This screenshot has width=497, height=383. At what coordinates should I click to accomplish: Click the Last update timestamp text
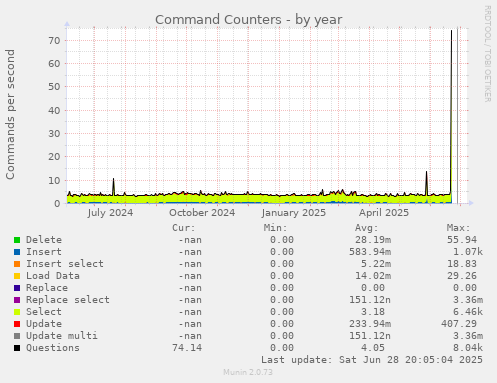(x=372, y=360)
